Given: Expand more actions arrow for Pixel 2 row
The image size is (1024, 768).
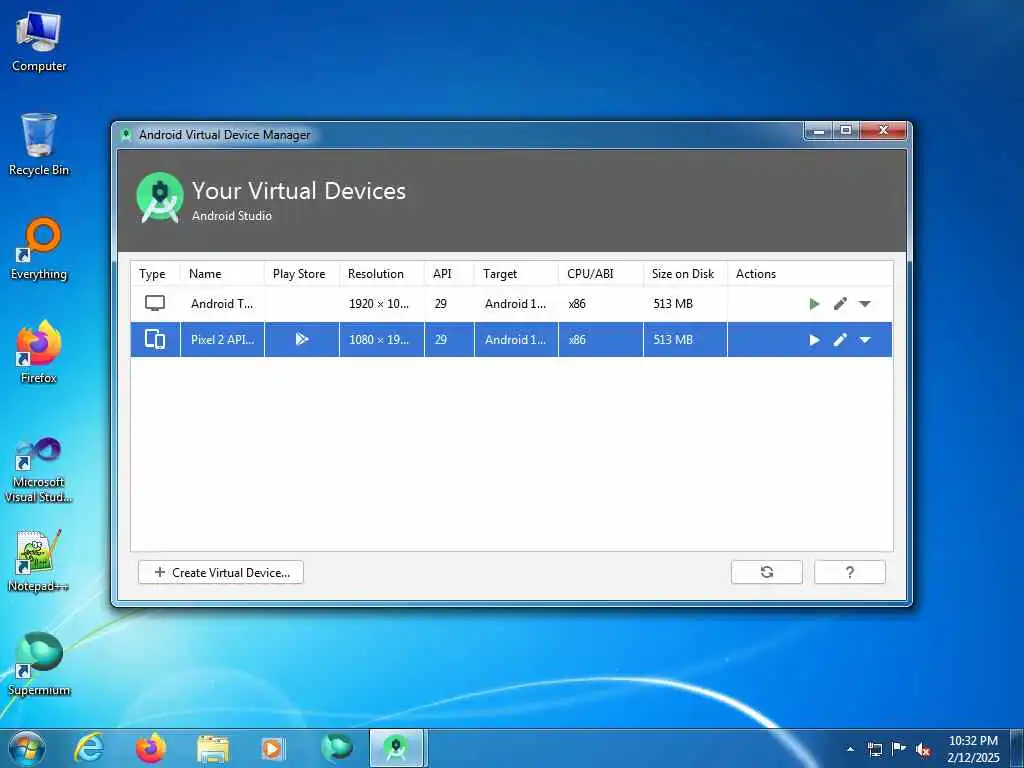Looking at the screenshot, I should point(865,340).
